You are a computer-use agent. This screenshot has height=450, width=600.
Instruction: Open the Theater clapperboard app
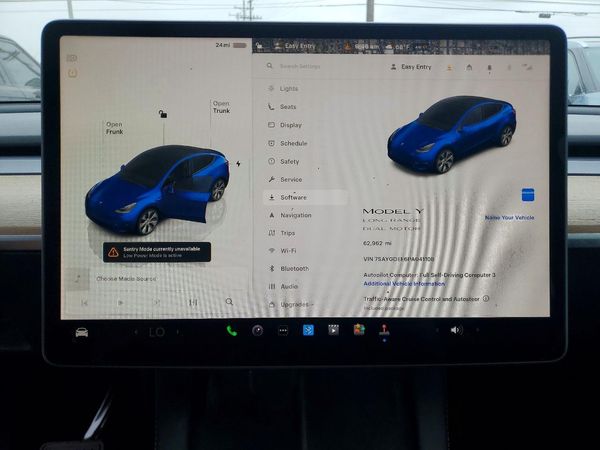333,329
